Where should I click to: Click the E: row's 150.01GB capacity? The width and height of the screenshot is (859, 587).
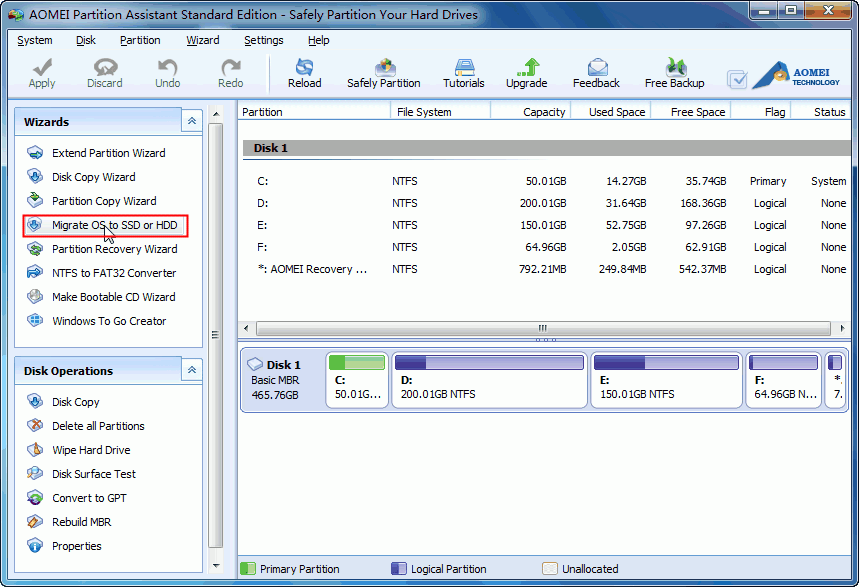coord(543,225)
